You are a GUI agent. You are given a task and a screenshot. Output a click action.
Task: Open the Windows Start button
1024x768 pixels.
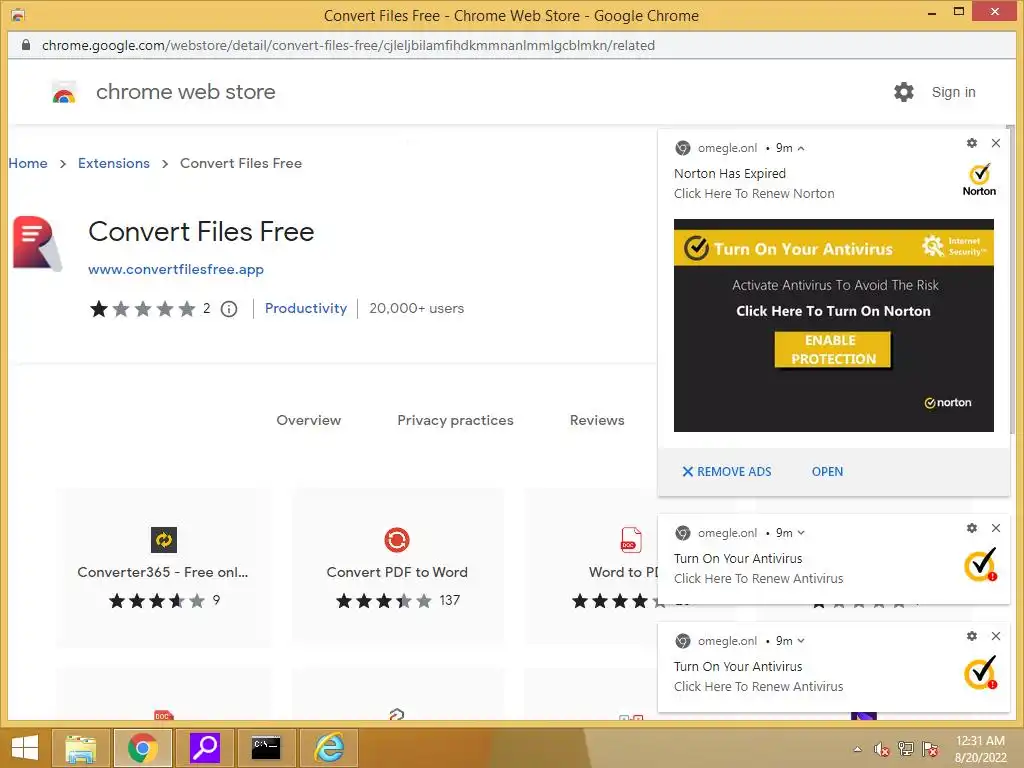25,748
